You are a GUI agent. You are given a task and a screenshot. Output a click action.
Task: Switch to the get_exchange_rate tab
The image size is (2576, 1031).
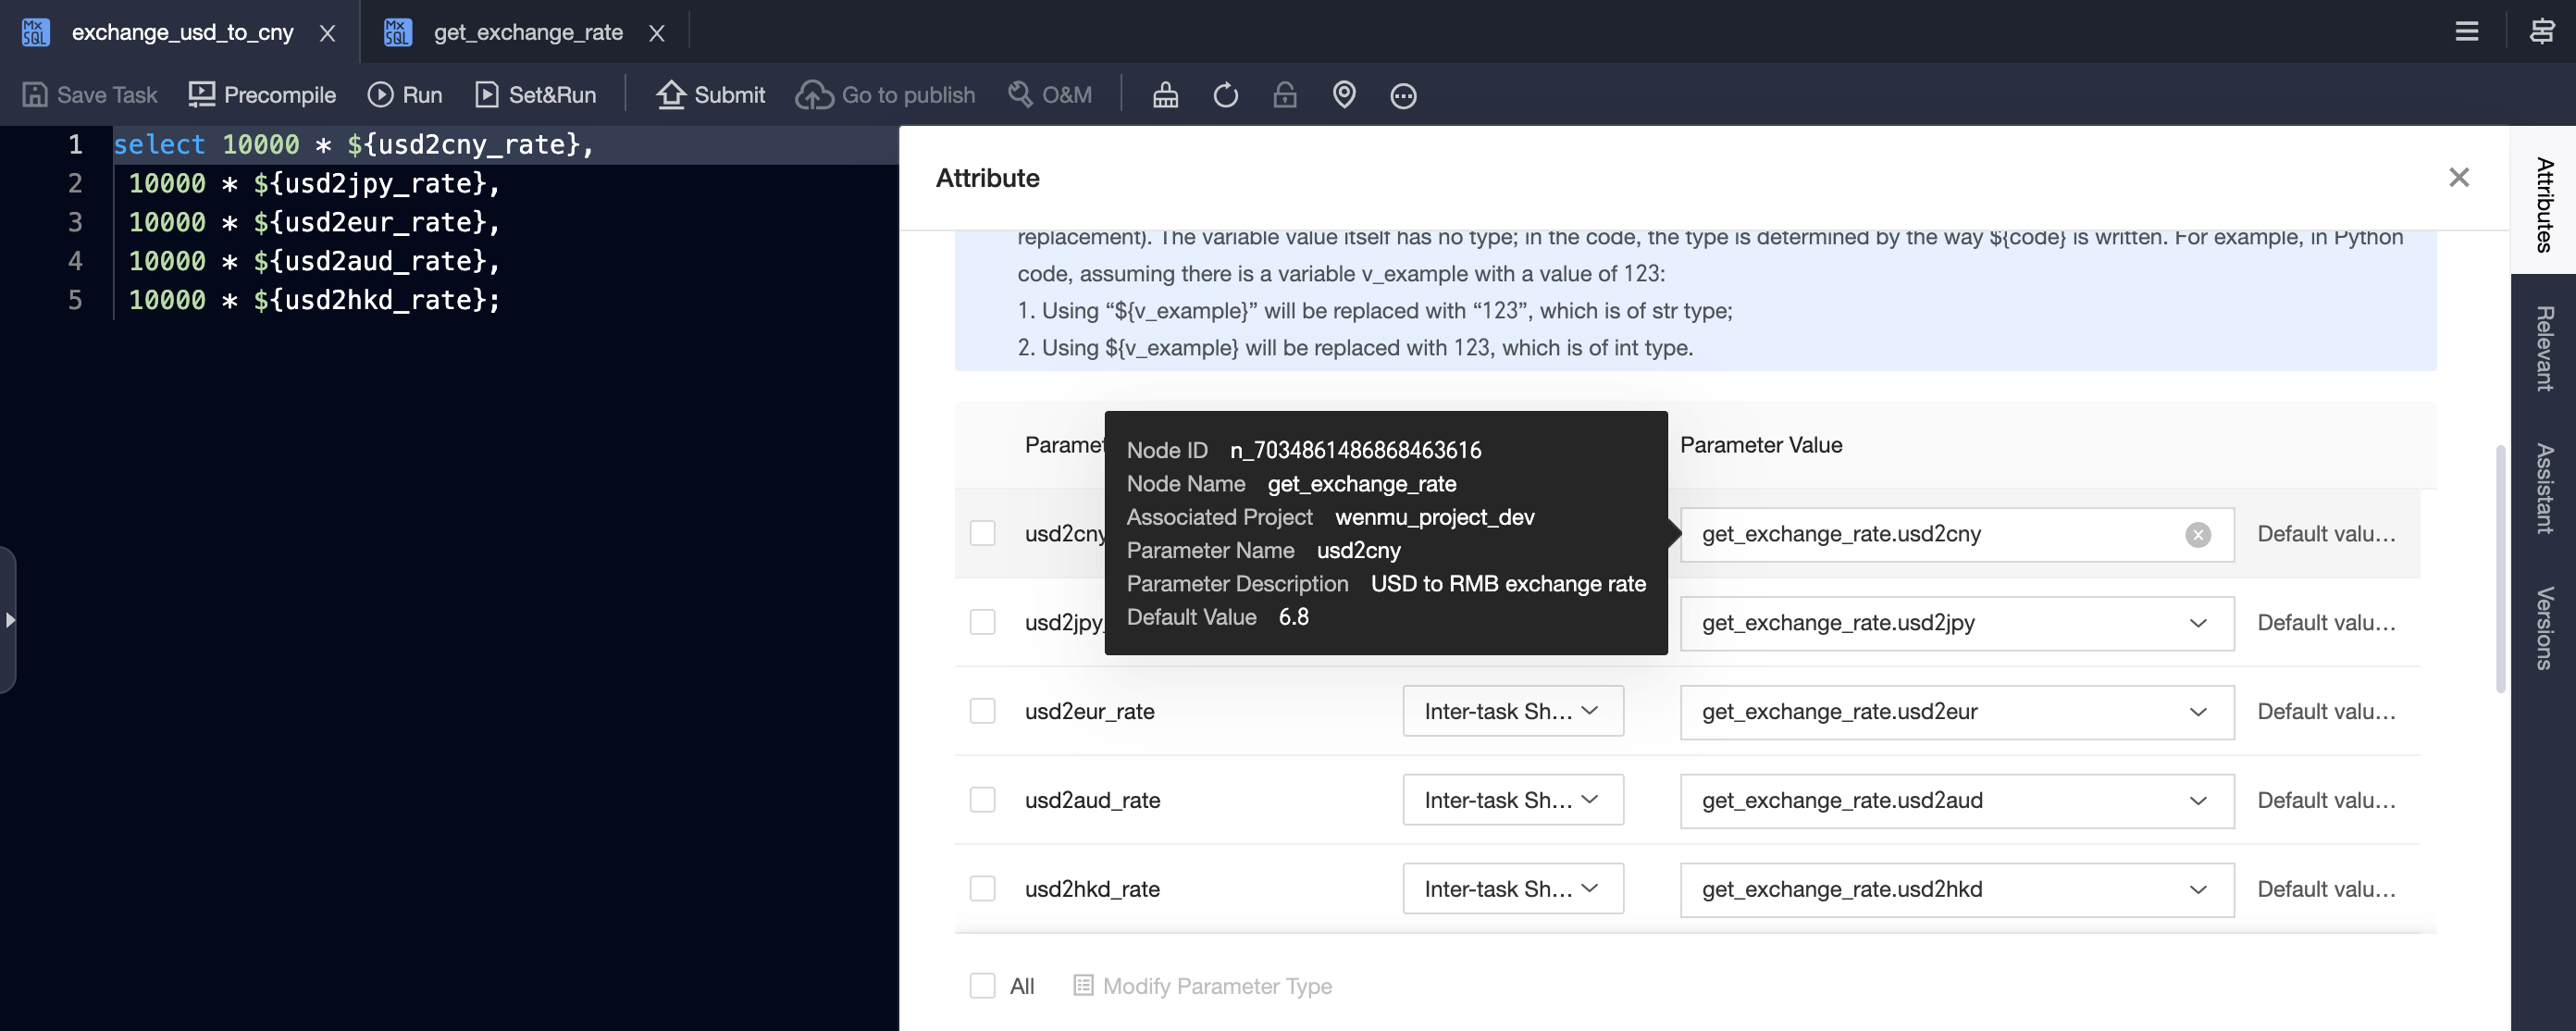(527, 32)
